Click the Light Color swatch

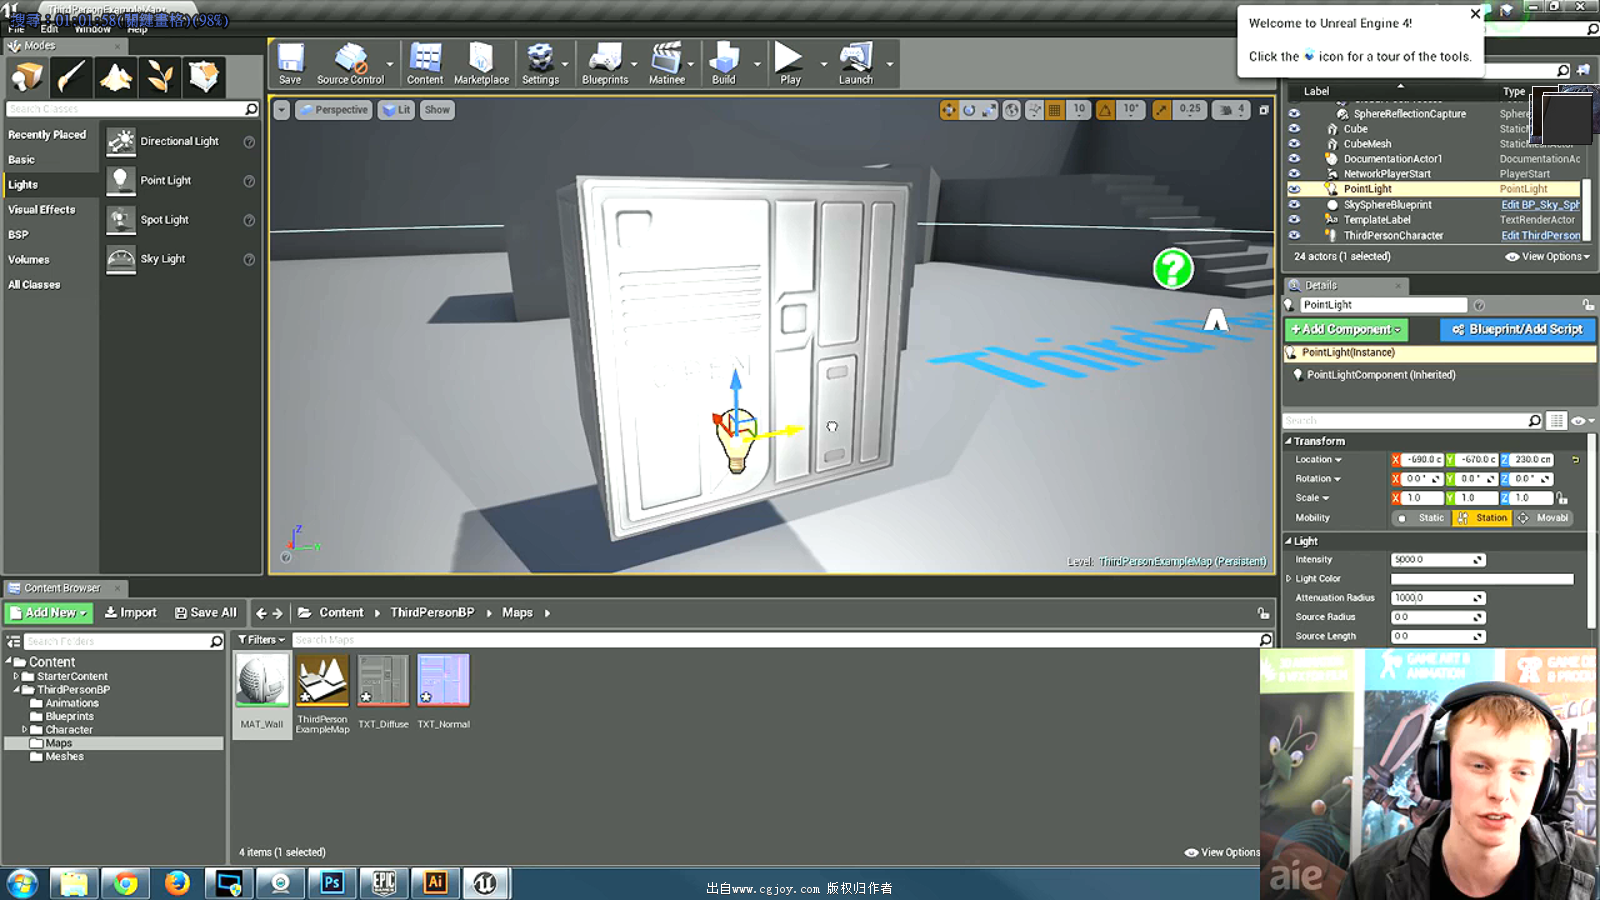(x=1482, y=579)
